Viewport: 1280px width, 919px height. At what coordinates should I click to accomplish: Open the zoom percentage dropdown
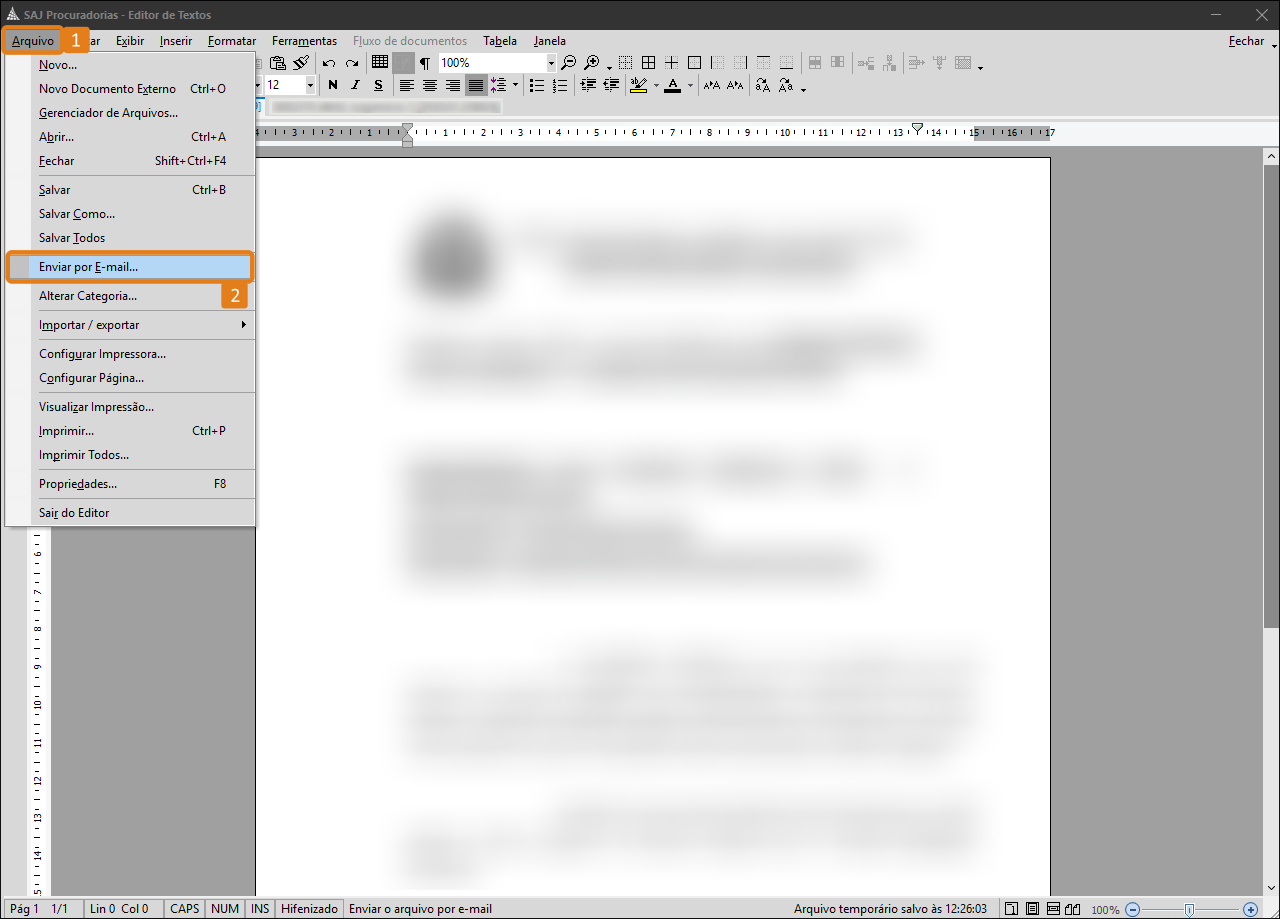(x=550, y=63)
